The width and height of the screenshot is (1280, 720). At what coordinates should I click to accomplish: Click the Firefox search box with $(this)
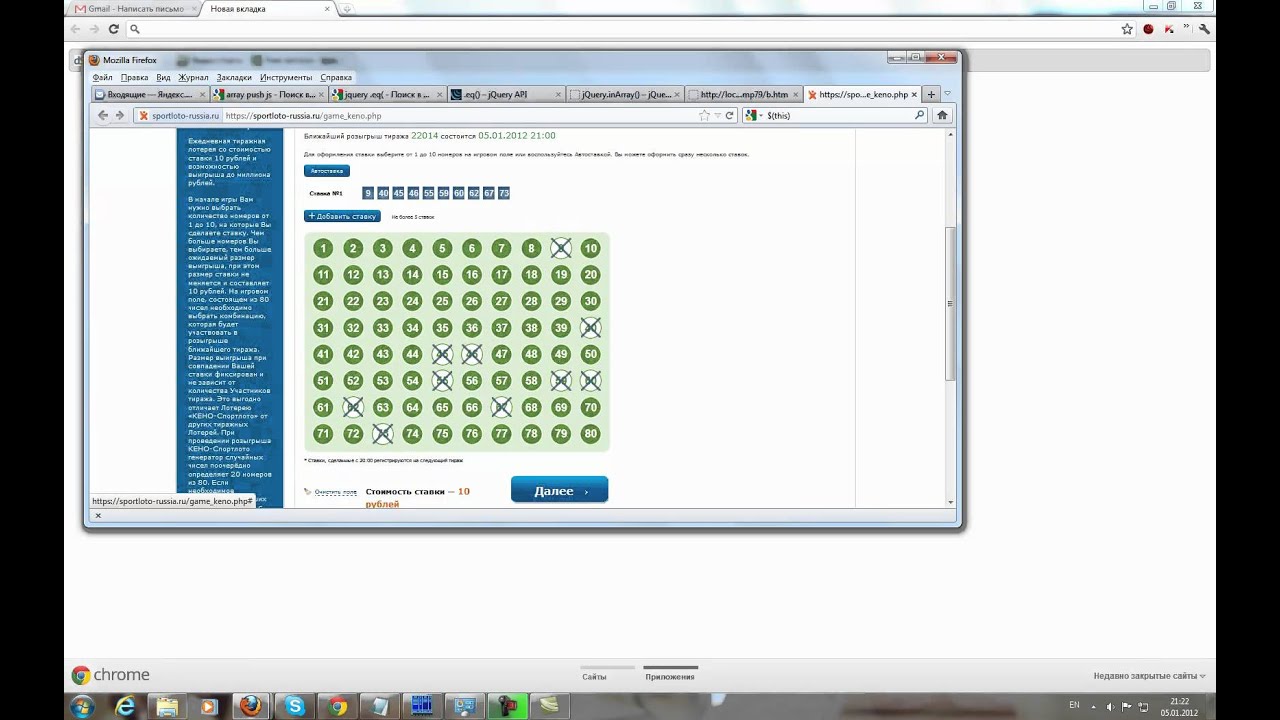tap(838, 115)
